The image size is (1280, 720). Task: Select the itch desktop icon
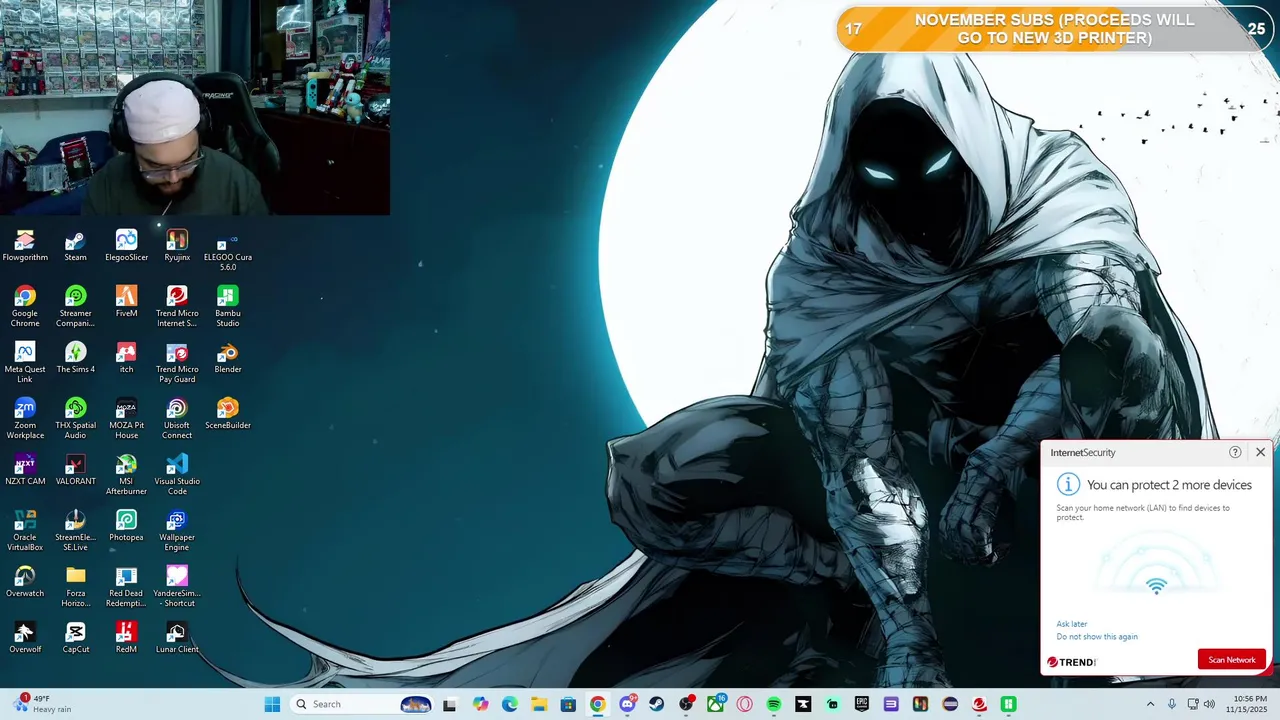[x=126, y=358]
